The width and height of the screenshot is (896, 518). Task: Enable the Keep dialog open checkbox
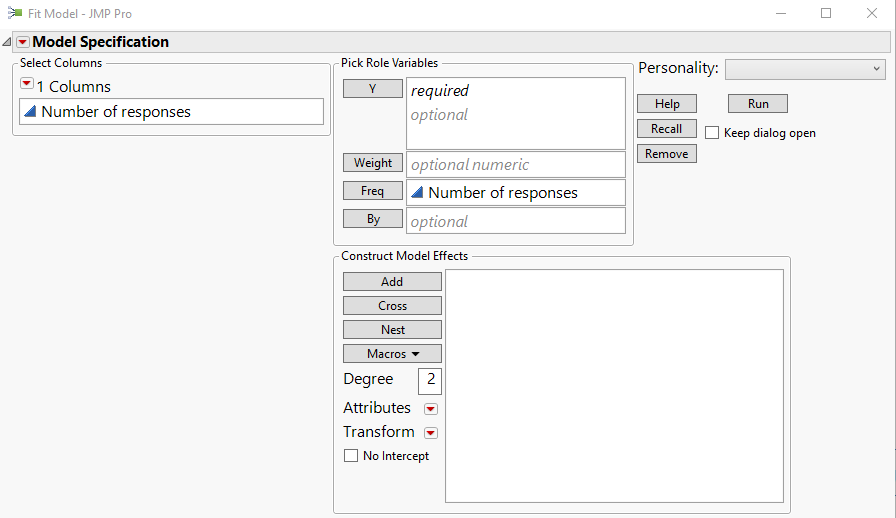tap(712, 133)
